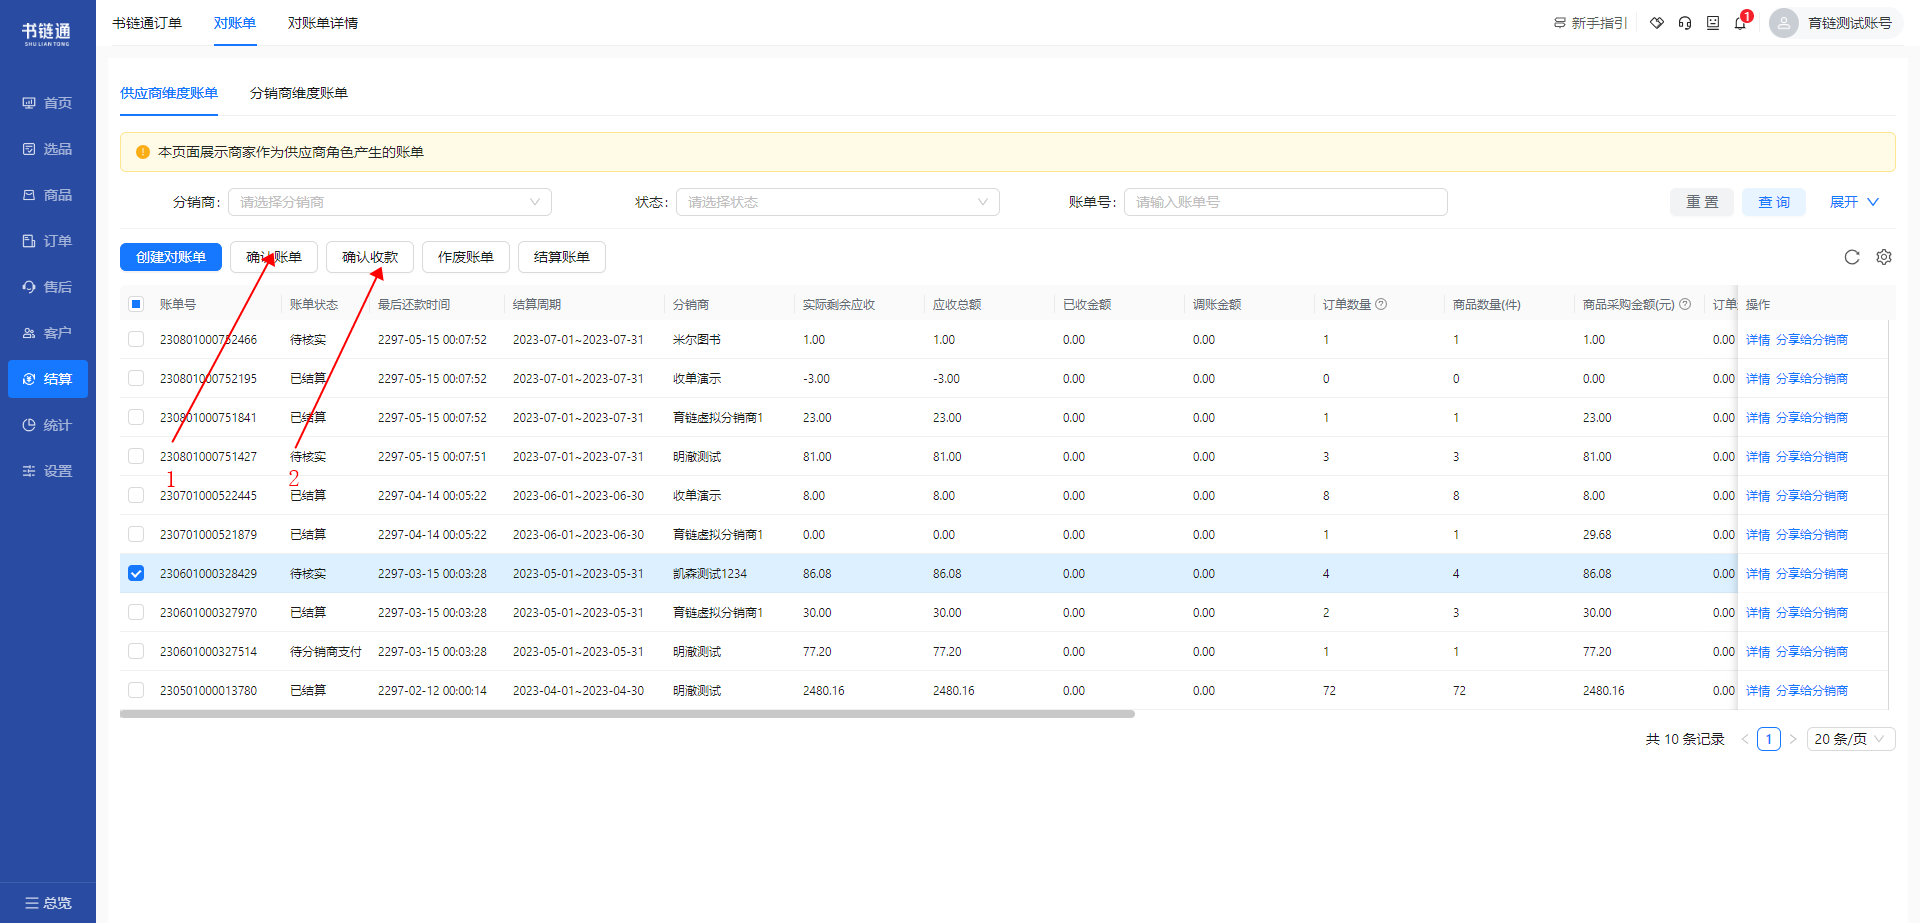
Task: Check the row for bill 230701000522445
Action: click(x=136, y=496)
